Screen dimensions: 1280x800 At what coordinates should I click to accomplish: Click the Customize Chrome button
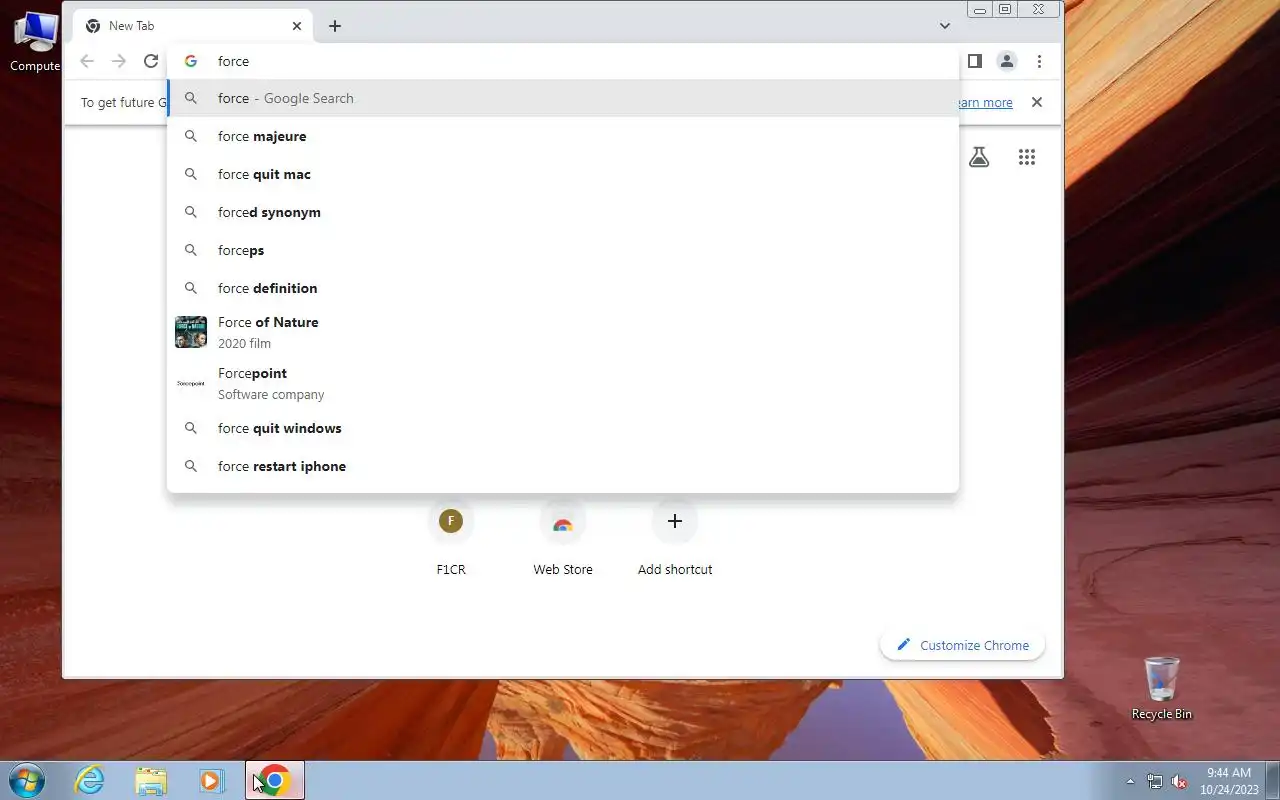click(x=962, y=645)
